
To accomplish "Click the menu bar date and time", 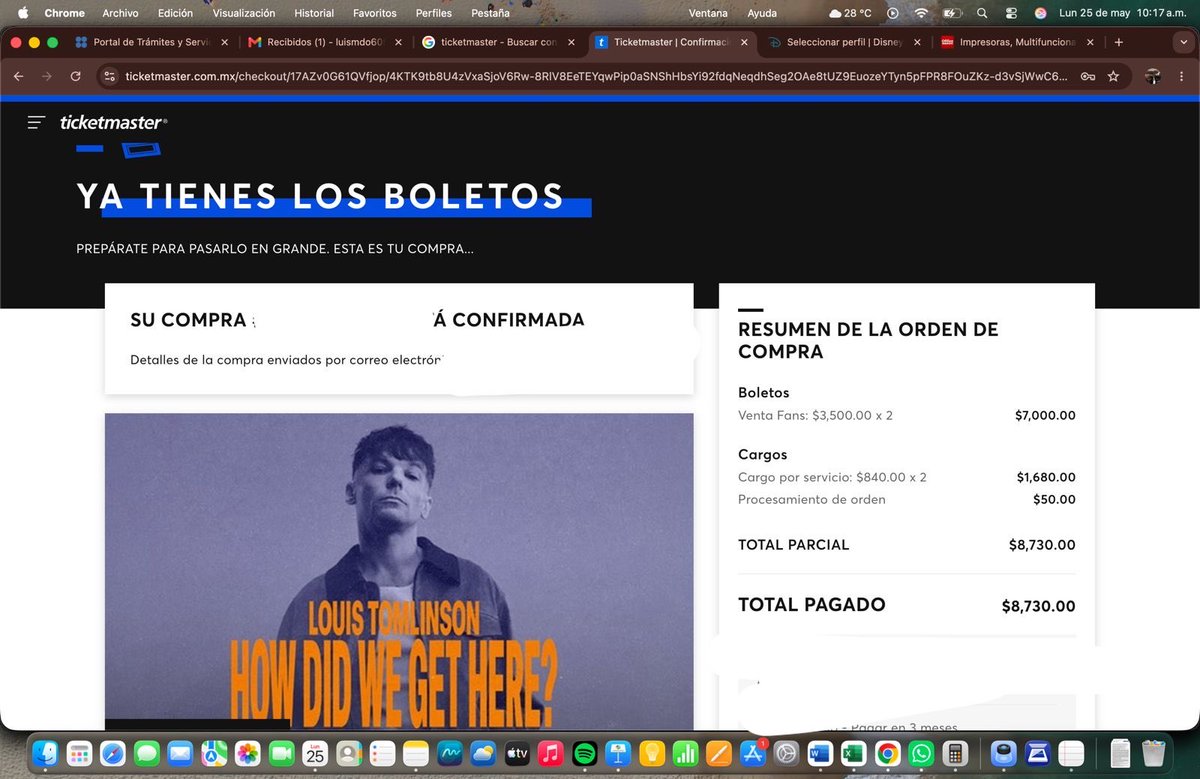I will [1121, 13].
